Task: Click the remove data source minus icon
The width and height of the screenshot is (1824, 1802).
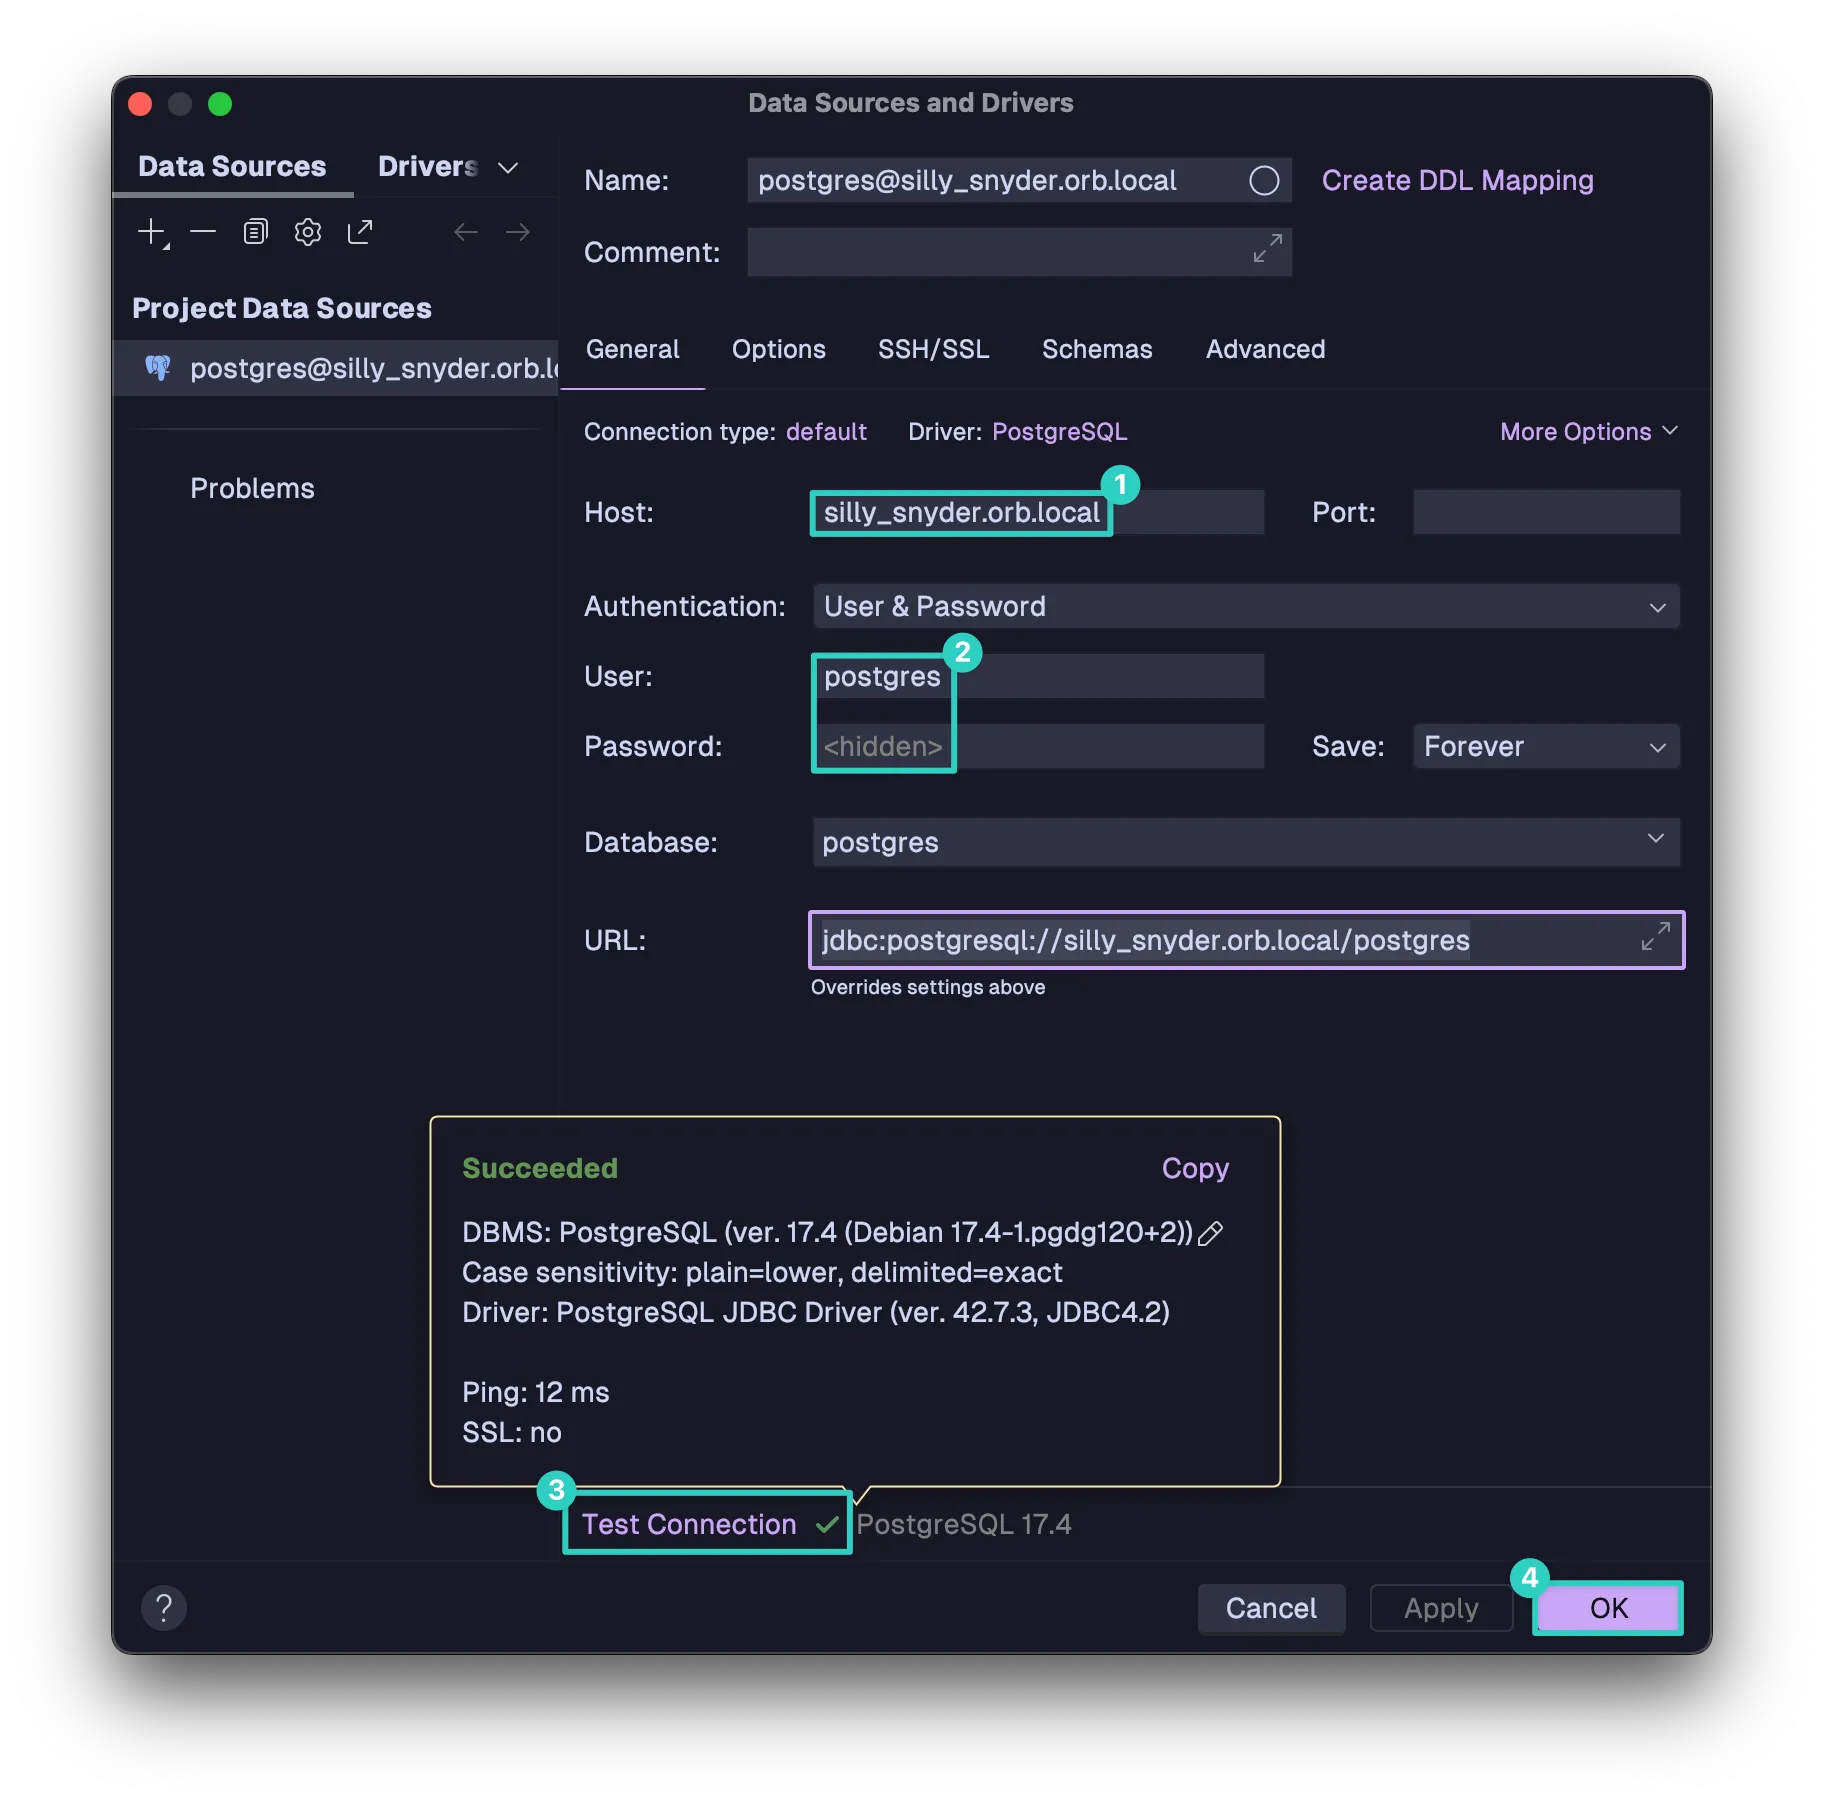Action: (x=203, y=233)
